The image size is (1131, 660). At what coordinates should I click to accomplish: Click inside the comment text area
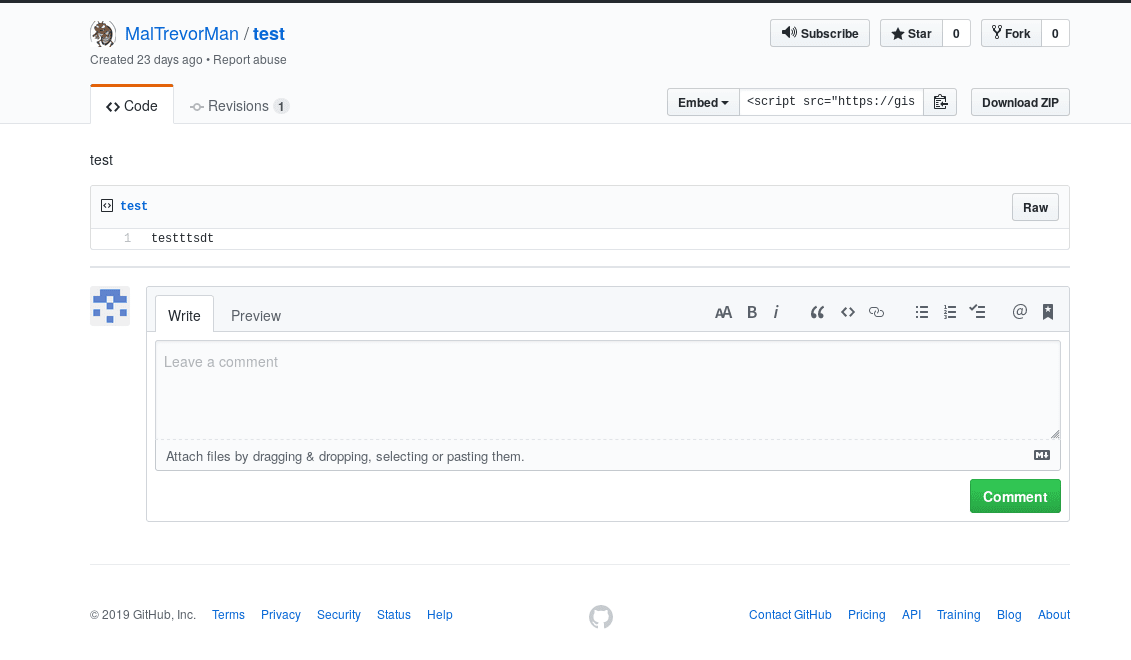[606, 390]
